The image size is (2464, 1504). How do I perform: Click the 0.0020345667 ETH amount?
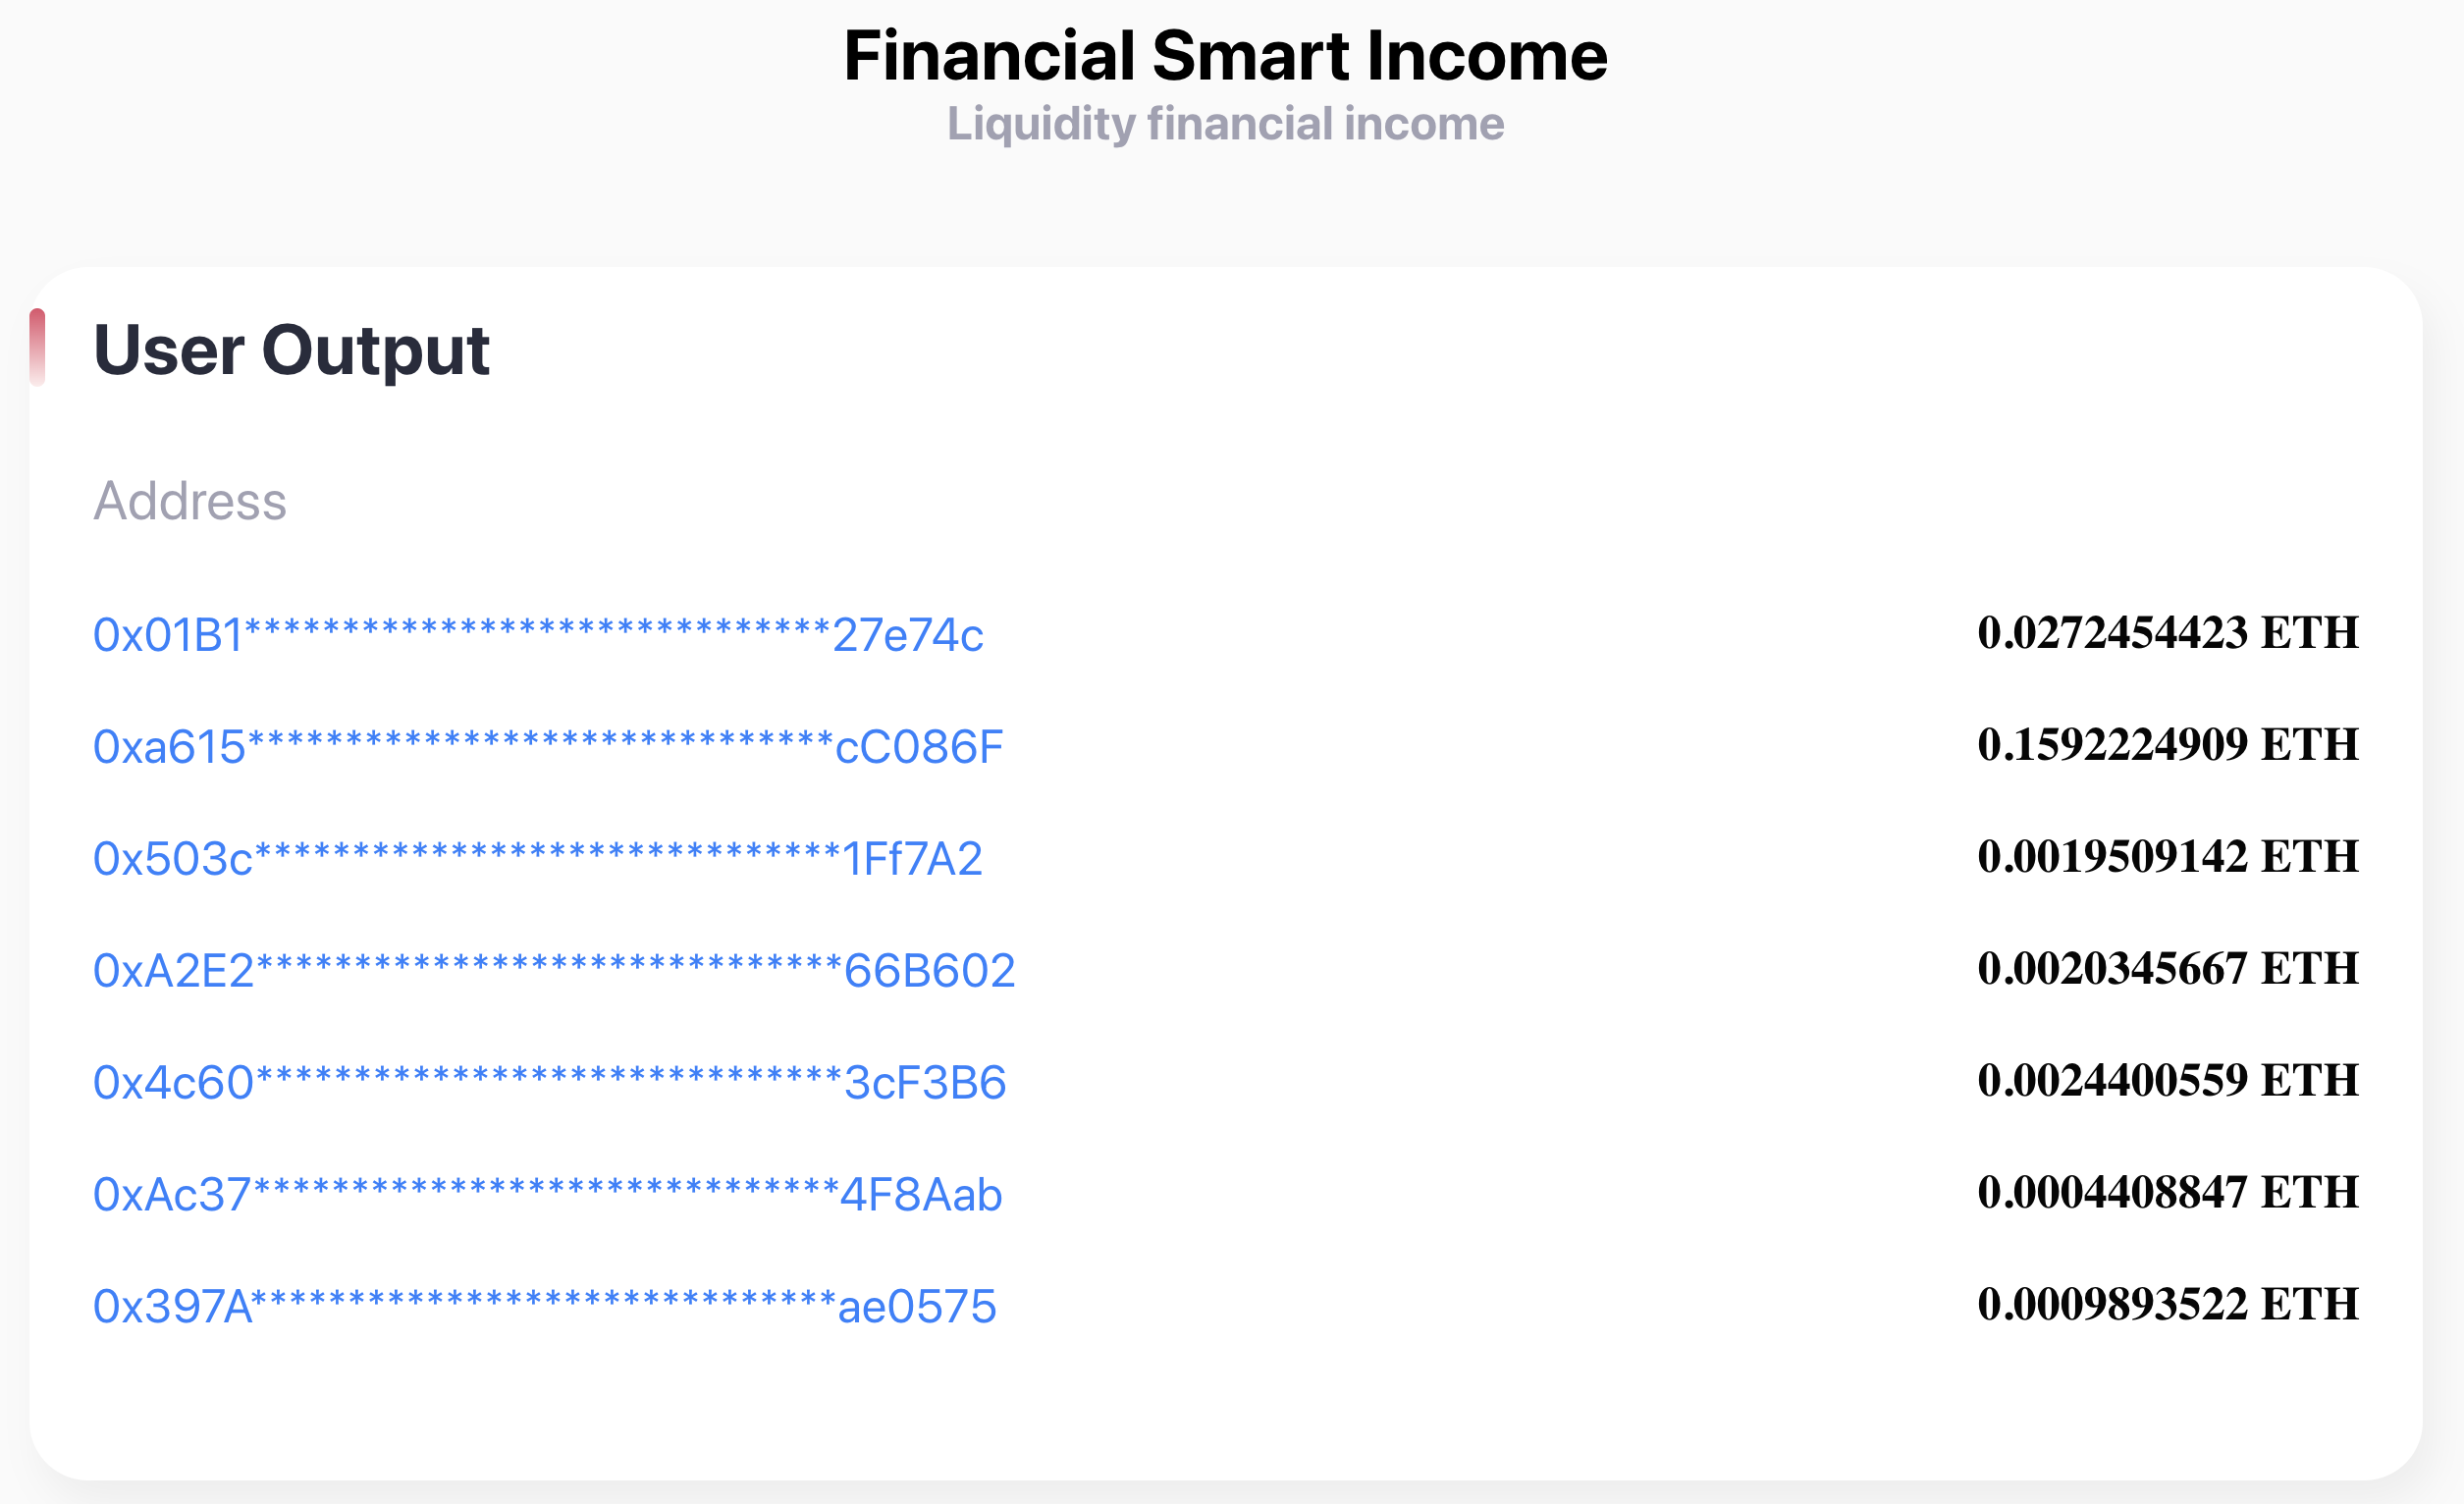pyautogui.click(x=2168, y=969)
